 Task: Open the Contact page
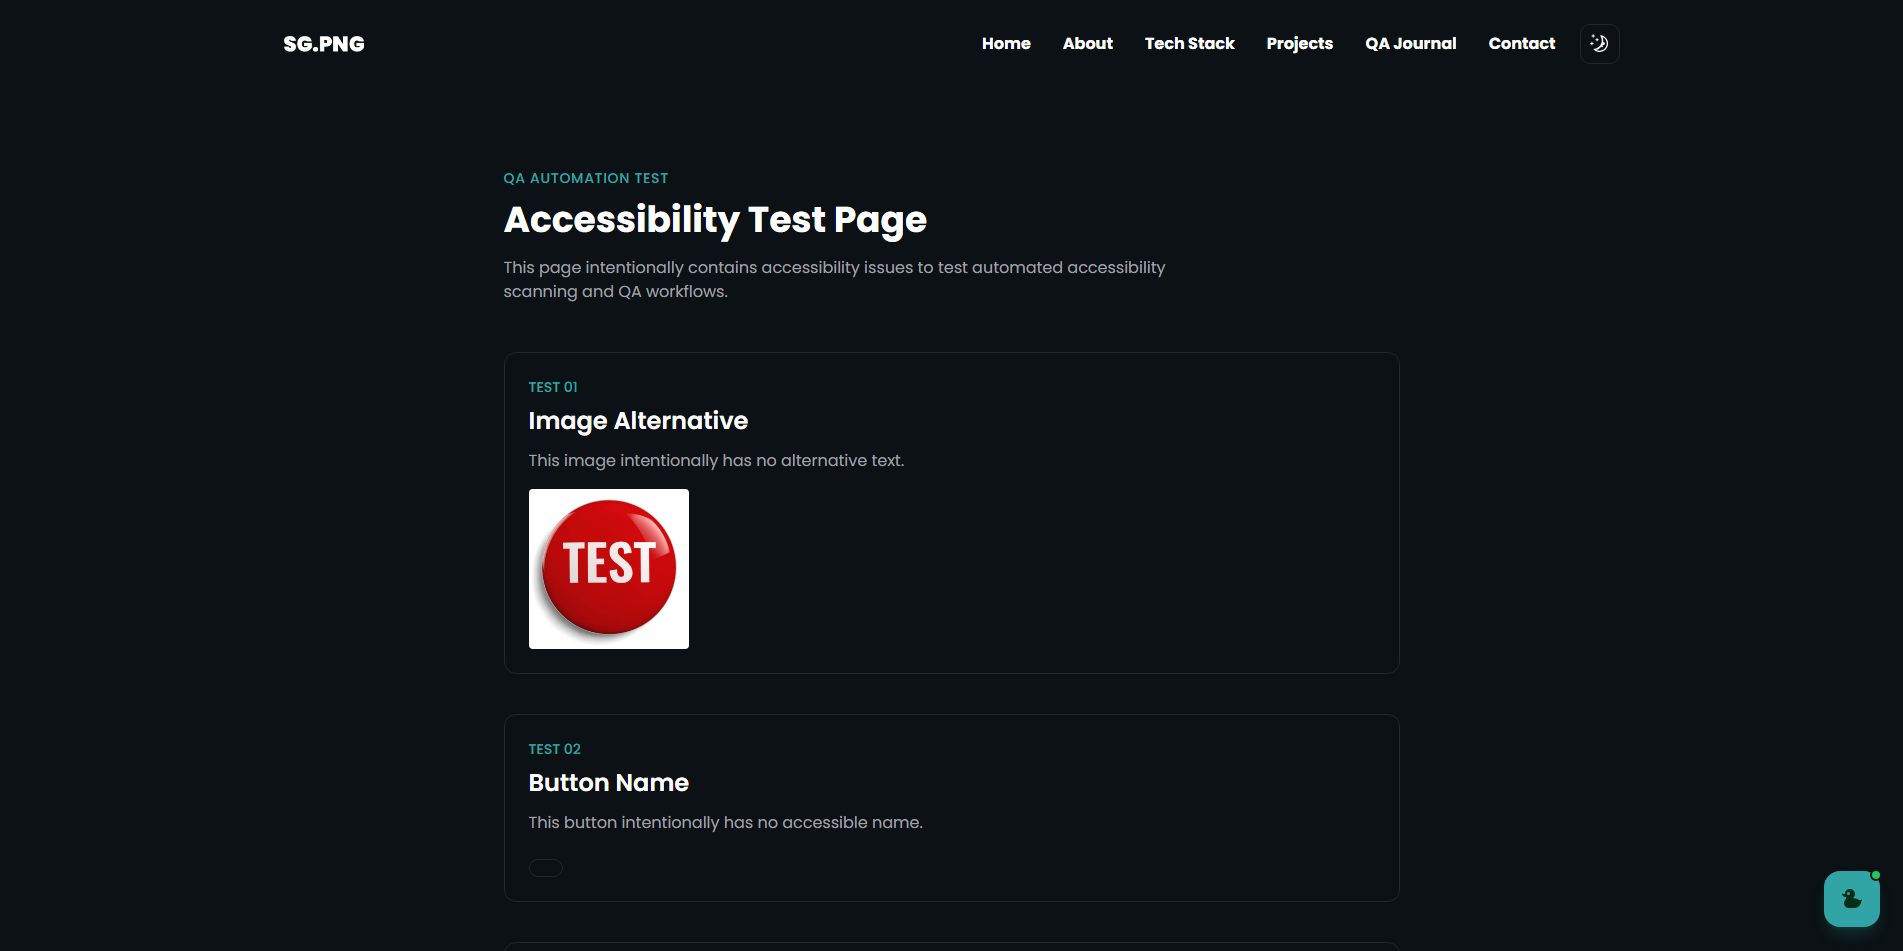pos(1522,44)
